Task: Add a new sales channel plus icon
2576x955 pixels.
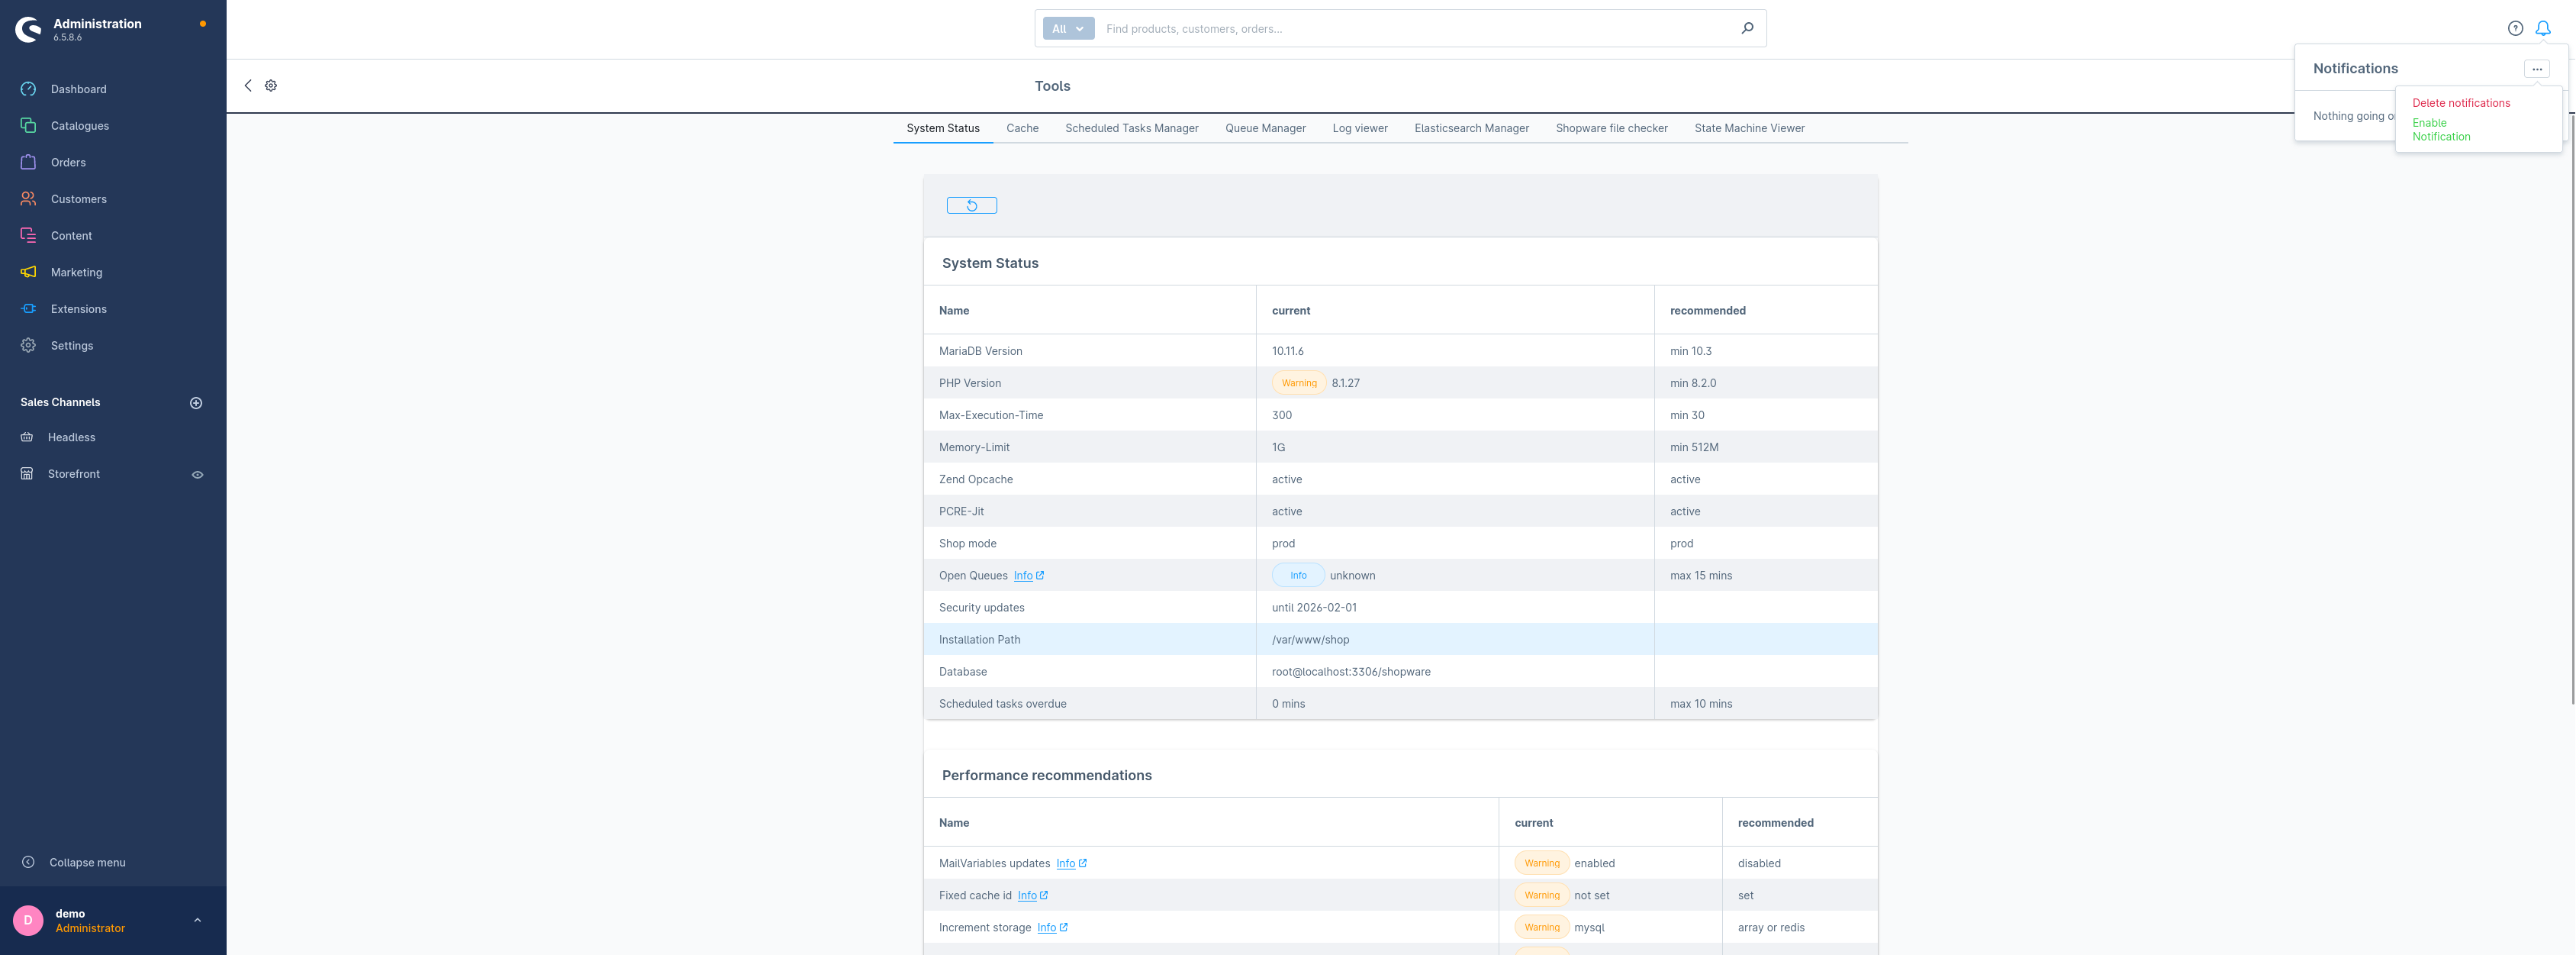Action: [196, 403]
